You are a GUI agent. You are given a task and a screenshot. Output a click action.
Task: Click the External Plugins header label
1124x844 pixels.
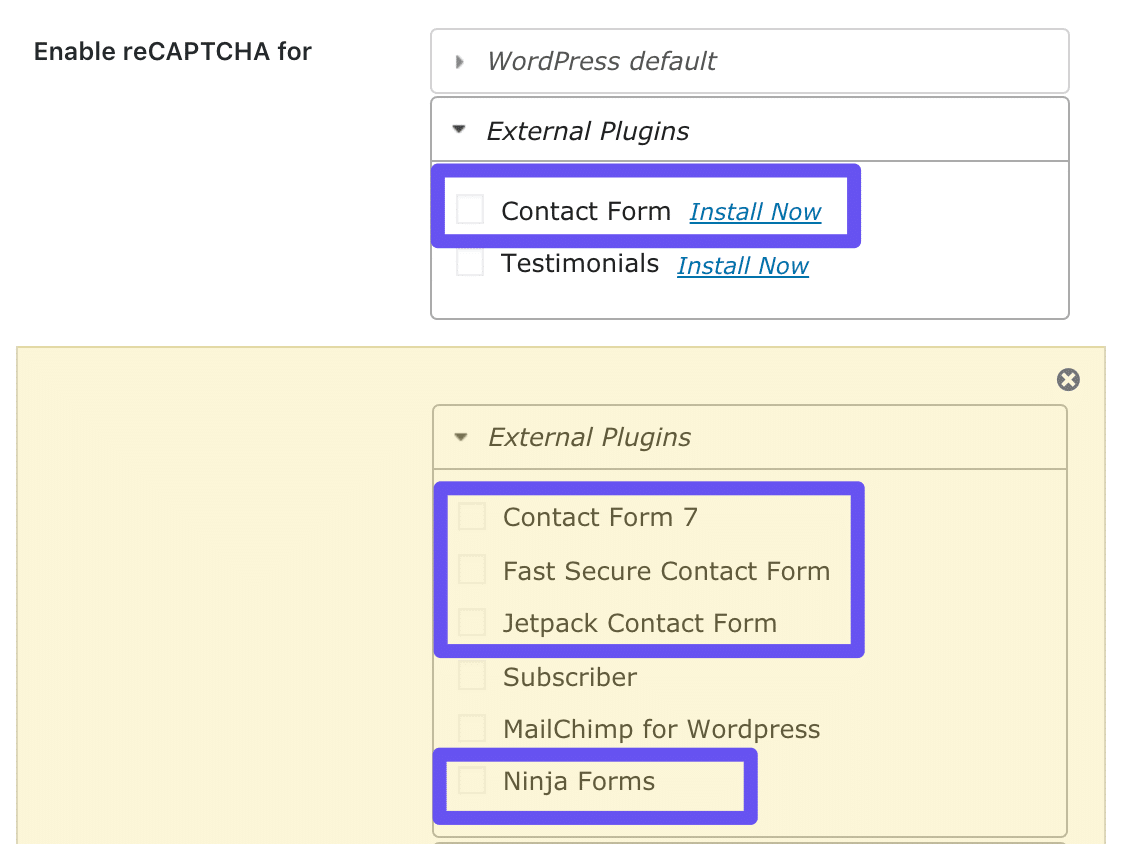click(588, 130)
